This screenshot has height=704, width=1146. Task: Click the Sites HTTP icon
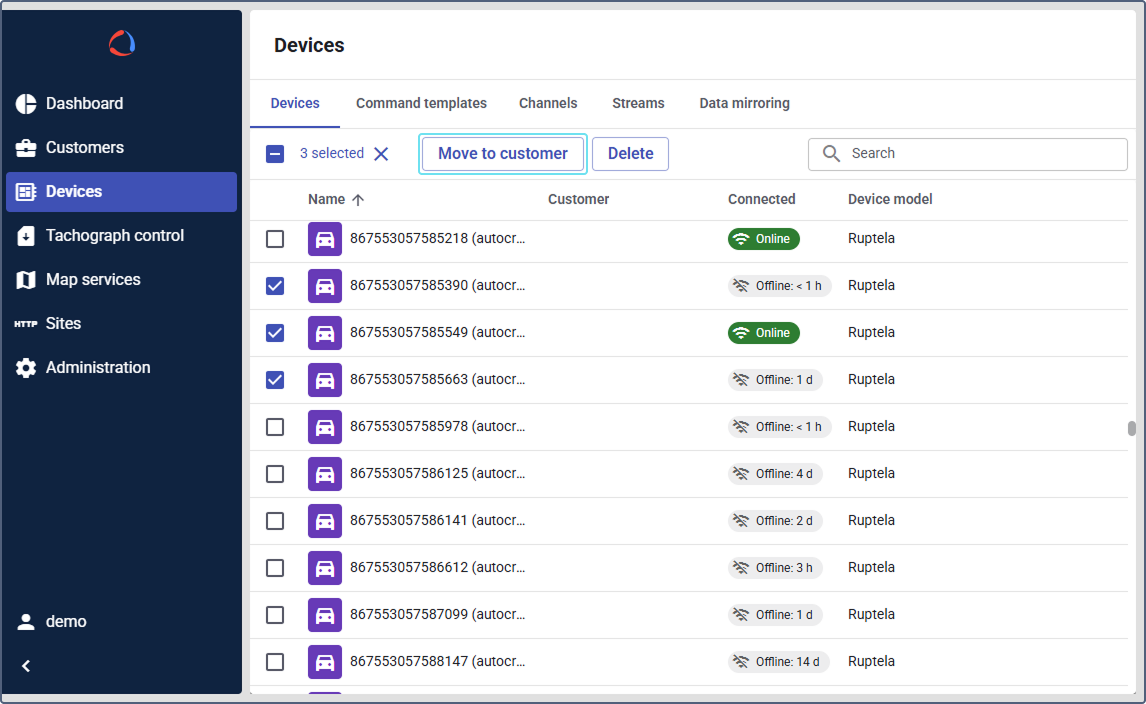[x=26, y=324]
